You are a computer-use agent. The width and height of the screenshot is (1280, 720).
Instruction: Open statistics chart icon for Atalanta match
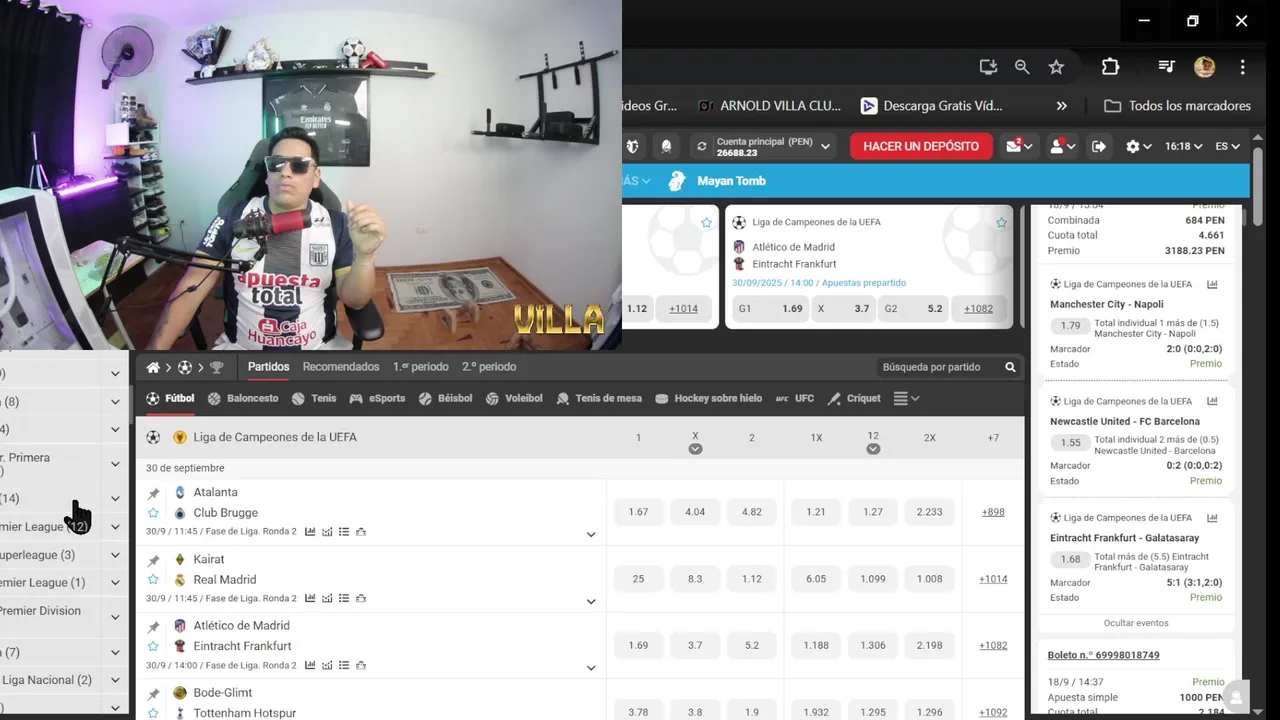click(x=310, y=532)
